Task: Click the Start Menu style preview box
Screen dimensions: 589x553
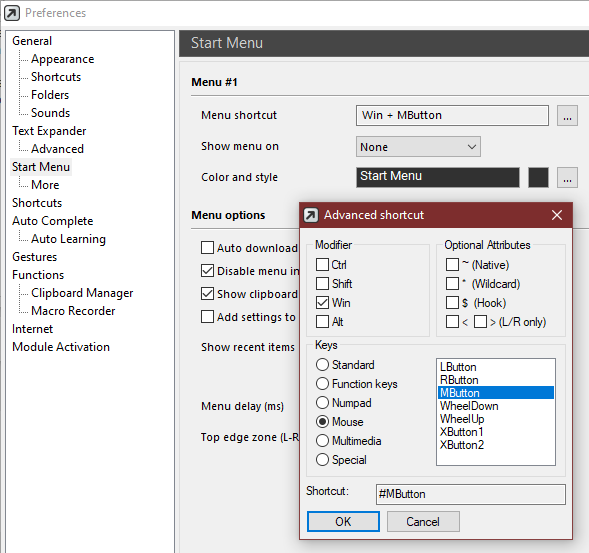Action: point(438,177)
